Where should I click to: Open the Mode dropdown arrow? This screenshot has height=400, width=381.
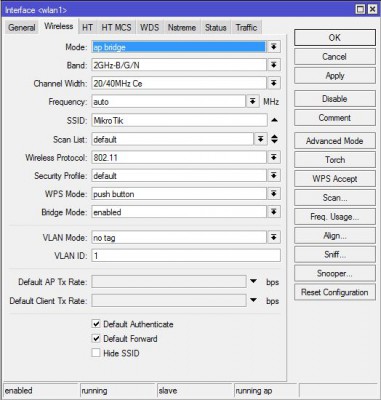(x=274, y=47)
